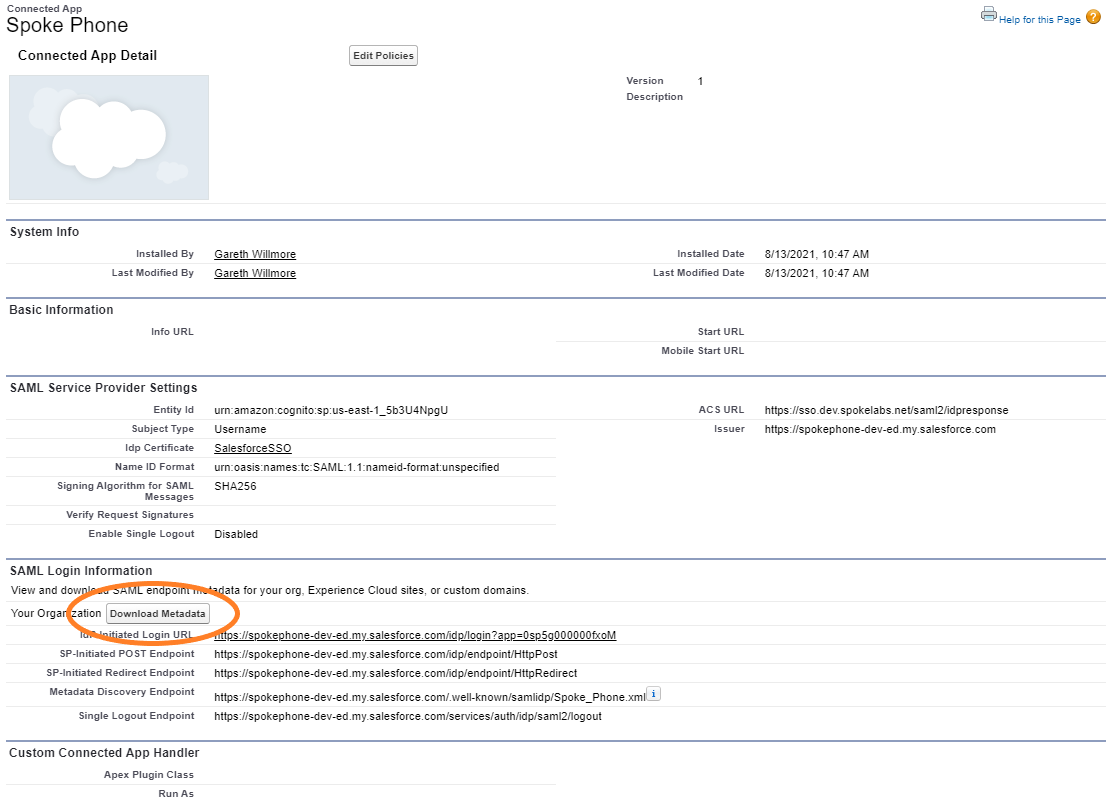Click the Custom Connected App Handler heading
This screenshot has height=810, width=1106.
point(104,753)
